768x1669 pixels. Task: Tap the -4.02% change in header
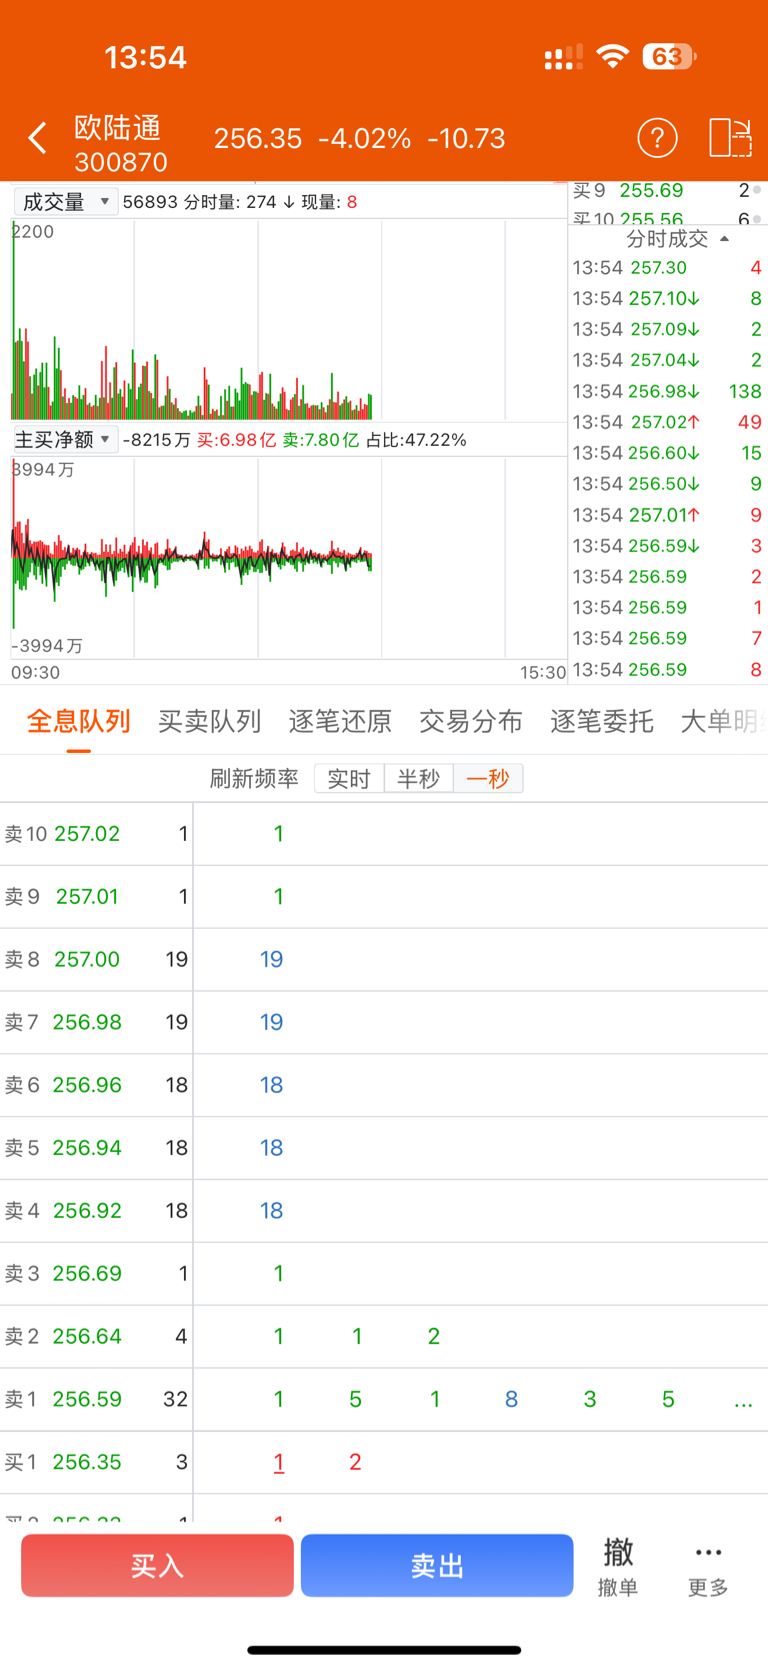pyautogui.click(x=365, y=139)
